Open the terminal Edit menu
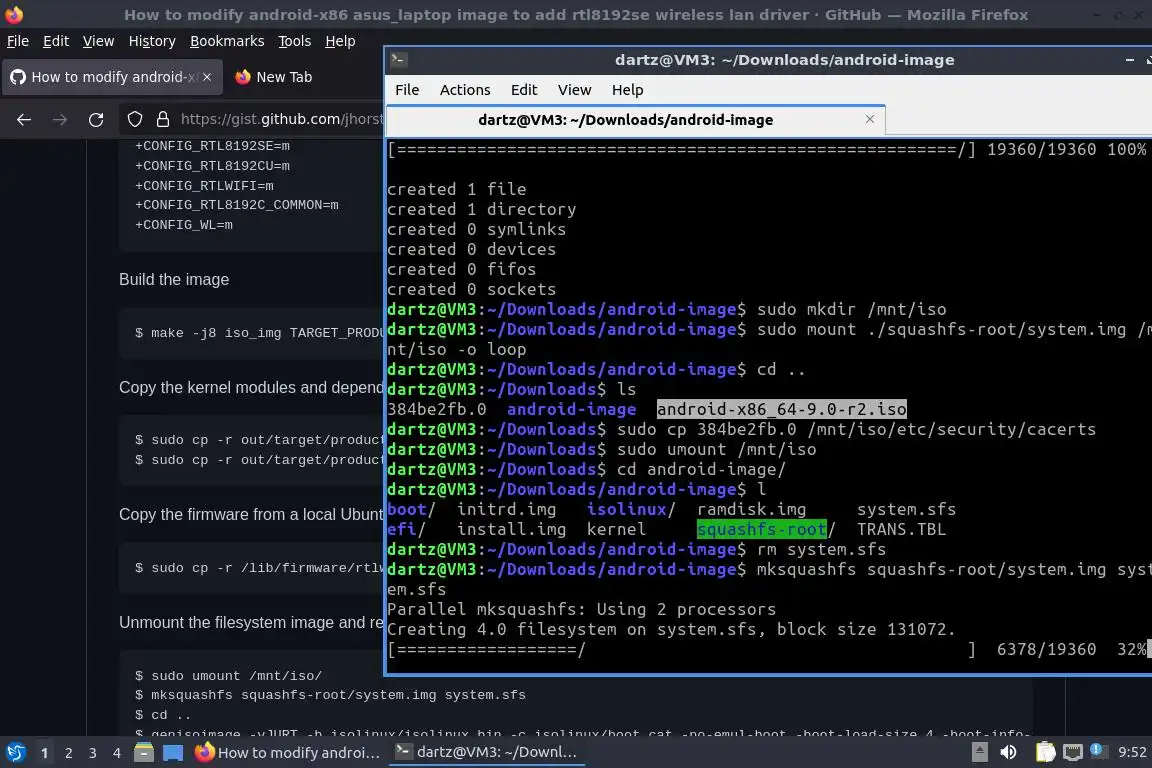The image size is (1152, 768). (x=524, y=90)
